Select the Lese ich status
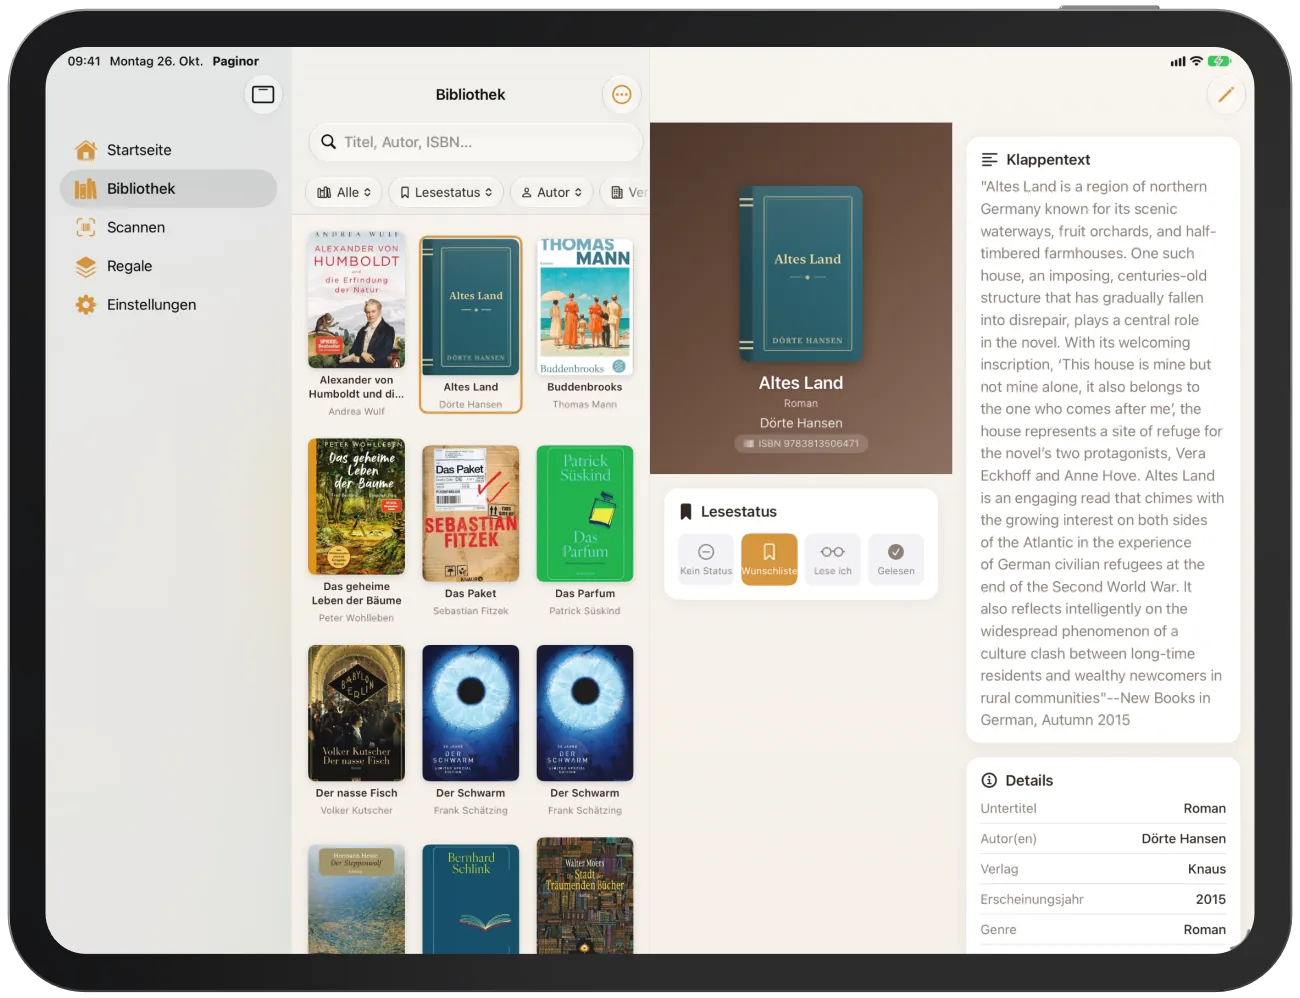 tap(832, 559)
